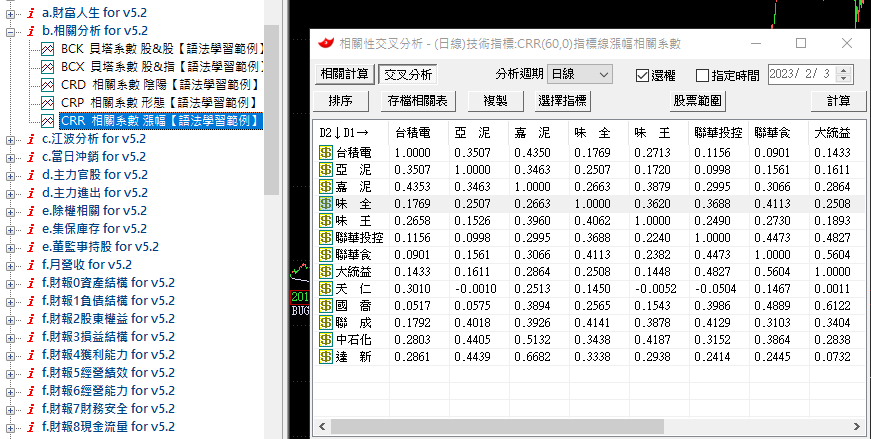Click the 複製 button
The height and width of the screenshot is (439, 871).
[x=495, y=101]
